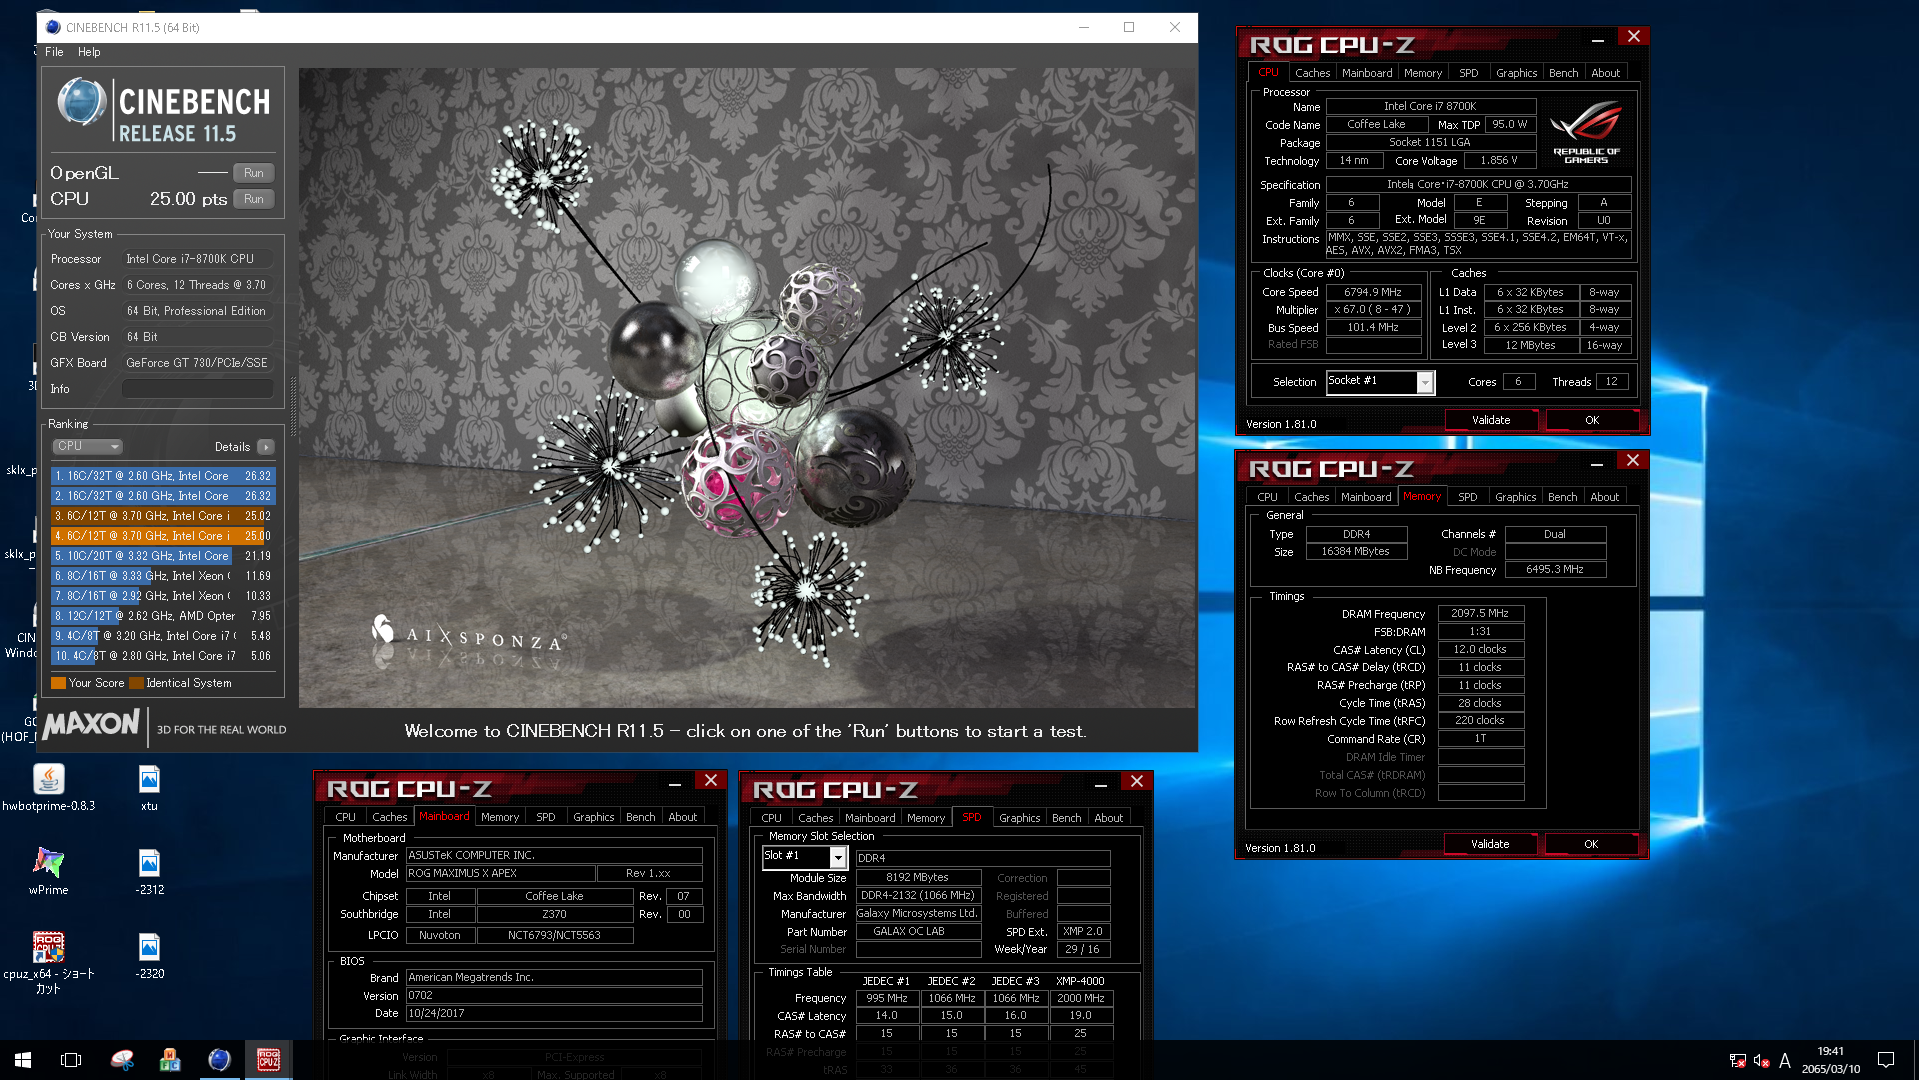Click the Core Voltage value 1.856 V
1919x1080 pixels.
point(1499,160)
